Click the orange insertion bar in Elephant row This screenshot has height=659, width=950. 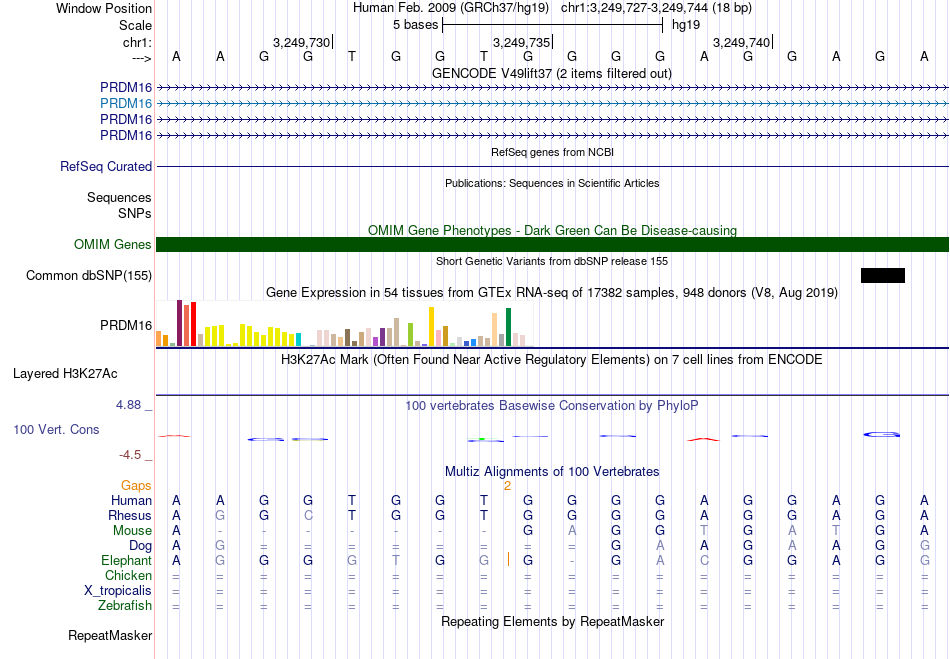point(508,560)
